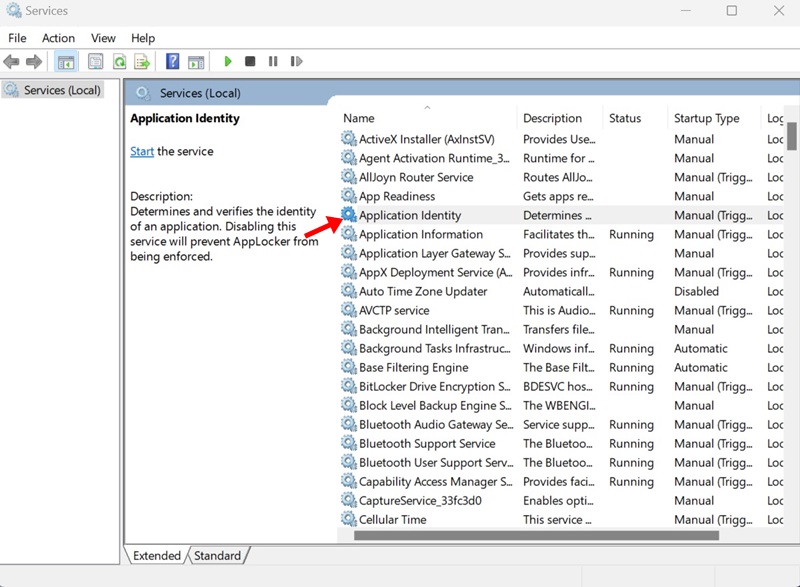
Task: Click Disabled startup type of Auto Time Zone Updater
Action: [x=696, y=291]
